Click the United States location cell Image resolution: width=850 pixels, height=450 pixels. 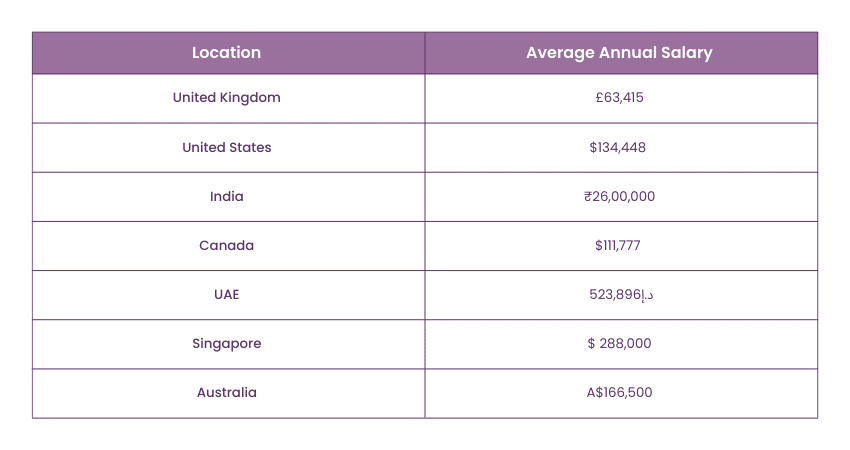227,147
